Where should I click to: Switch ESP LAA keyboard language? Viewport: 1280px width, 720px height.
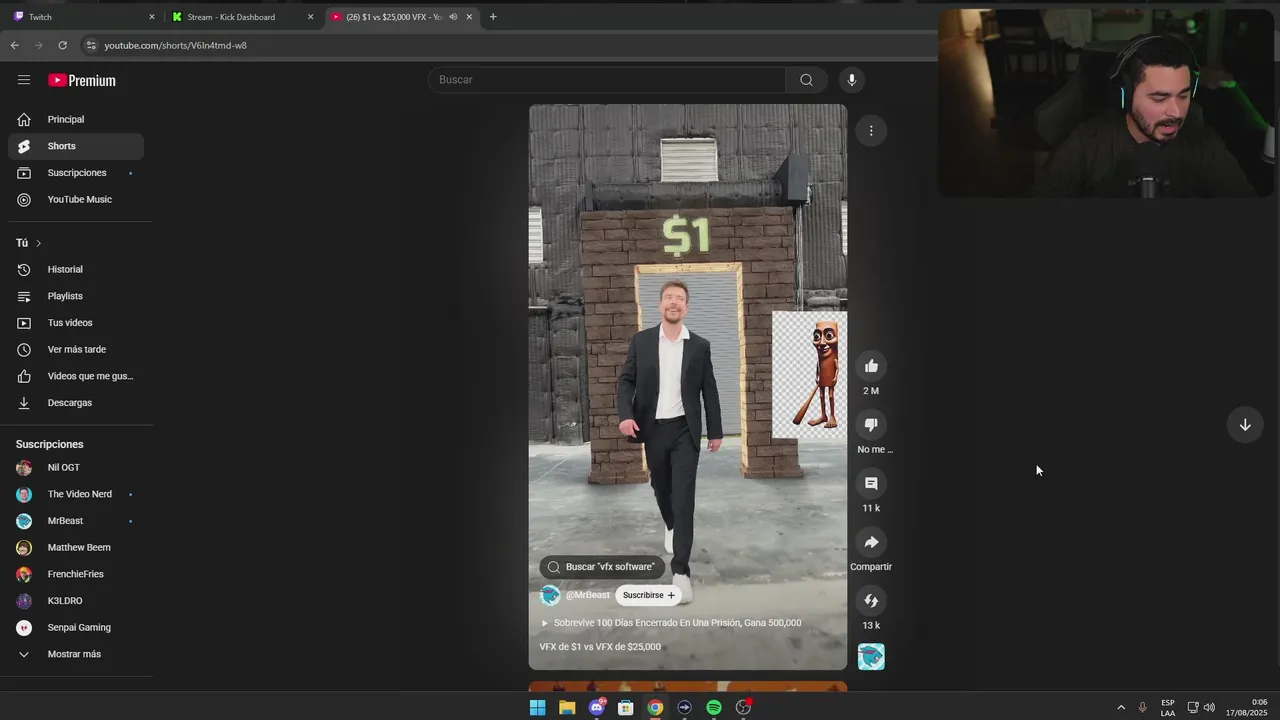pos(1168,707)
